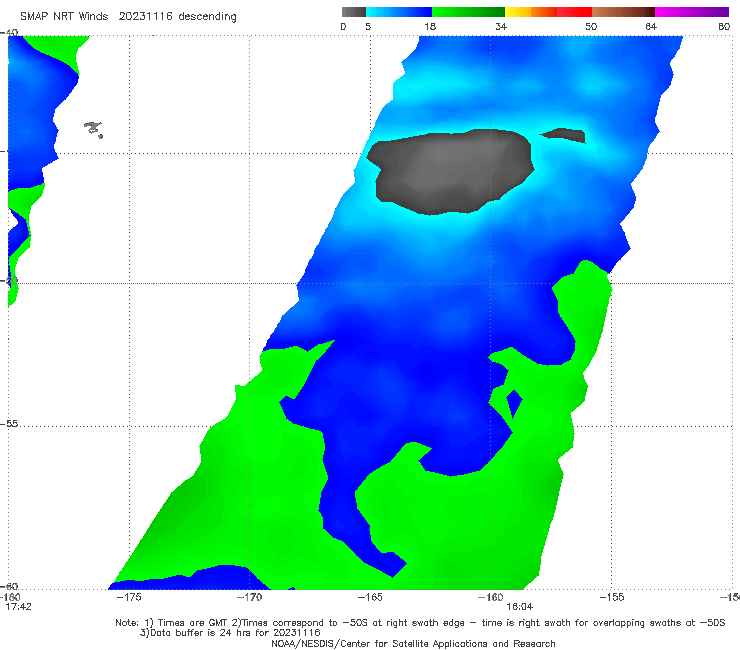Click the longitude label '-155'

(611, 597)
